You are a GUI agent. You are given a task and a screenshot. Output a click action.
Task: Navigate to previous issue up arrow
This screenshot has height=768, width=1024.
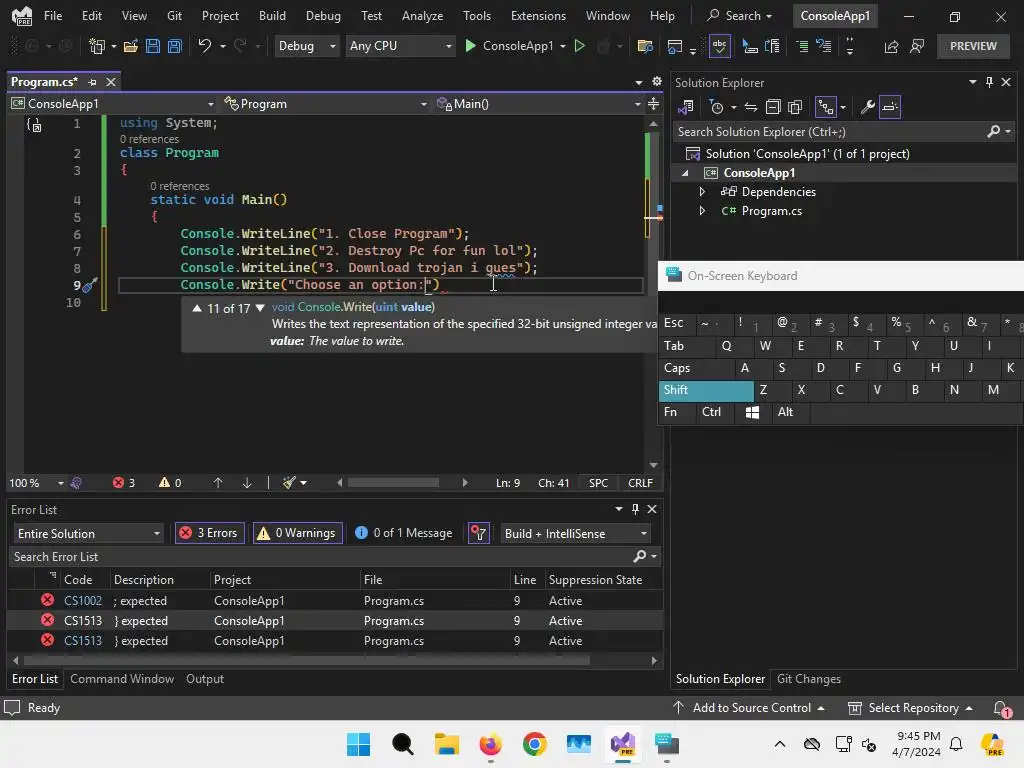tap(218, 483)
